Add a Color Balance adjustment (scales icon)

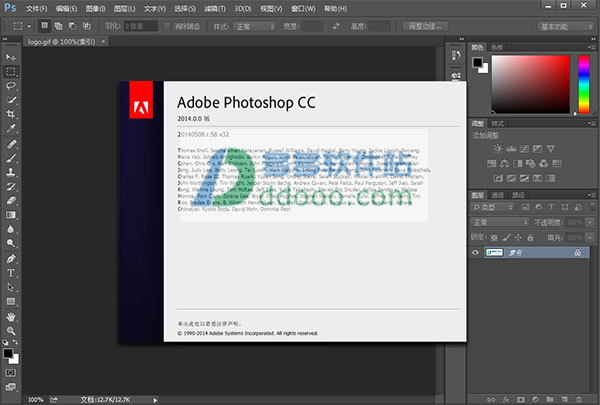(x=505, y=164)
